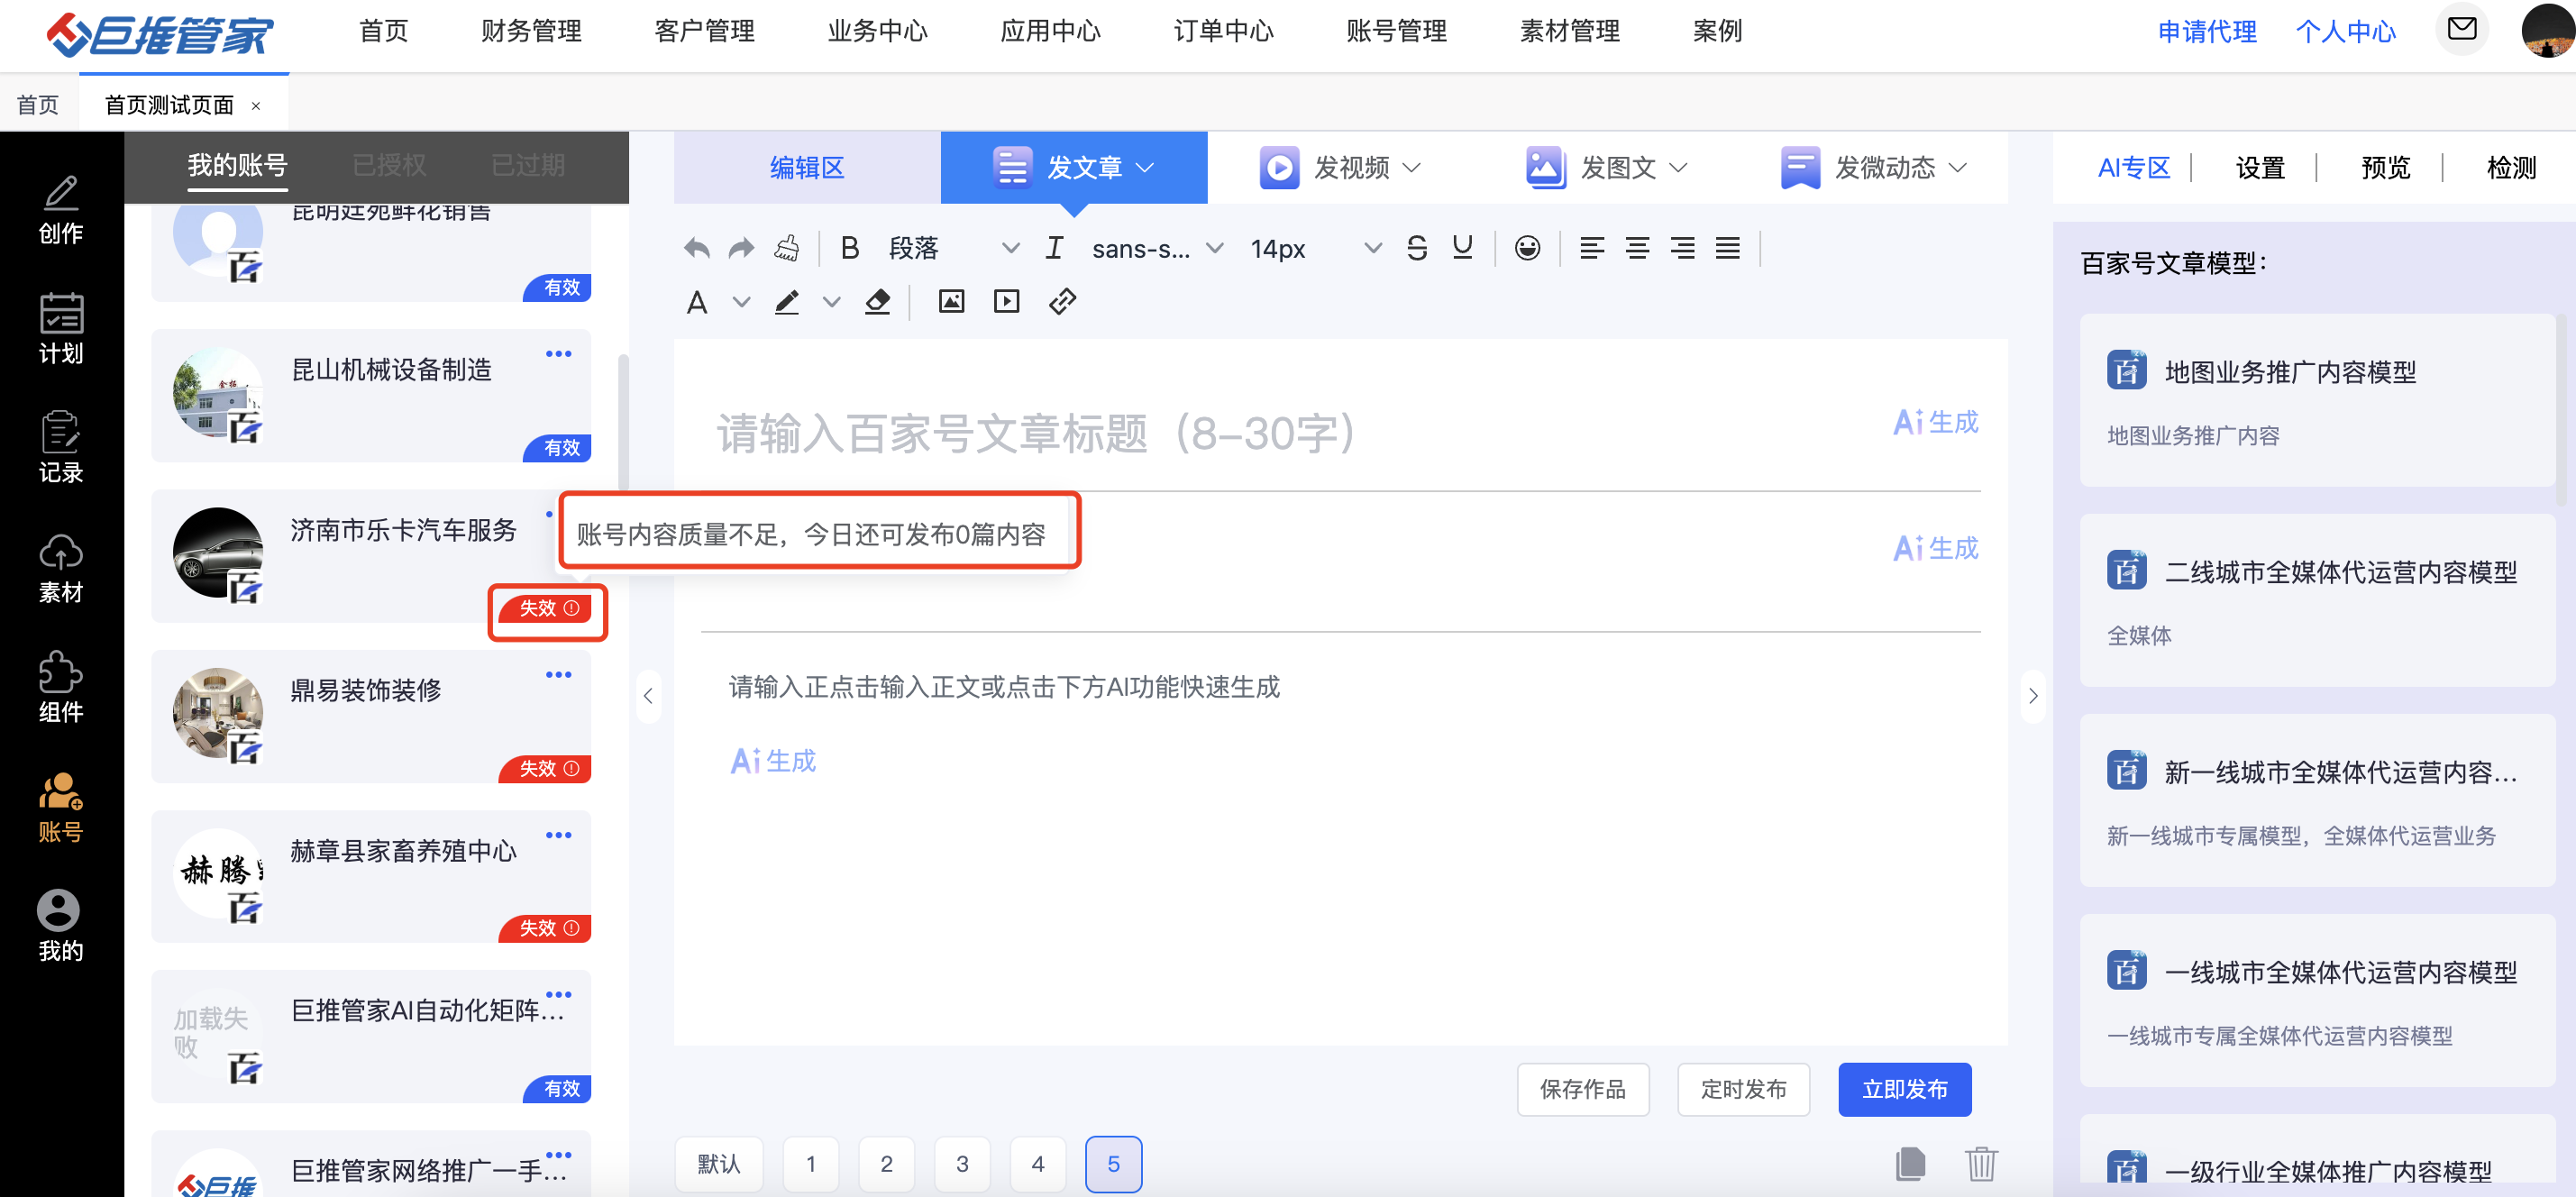The height and width of the screenshot is (1197, 2576).
Task: Toggle bold formatting
Action: pyautogui.click(x=850, y=248)
